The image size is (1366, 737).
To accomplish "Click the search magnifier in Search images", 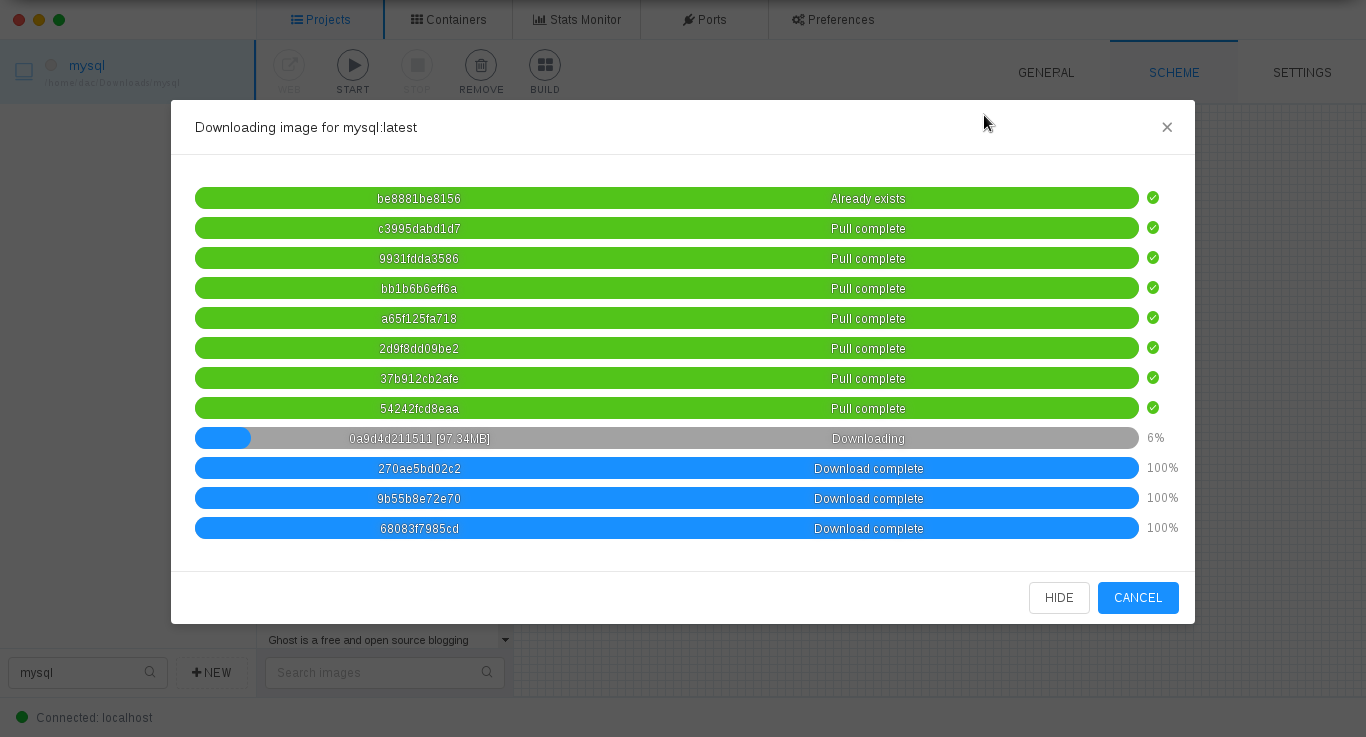I will pos(487,672).
